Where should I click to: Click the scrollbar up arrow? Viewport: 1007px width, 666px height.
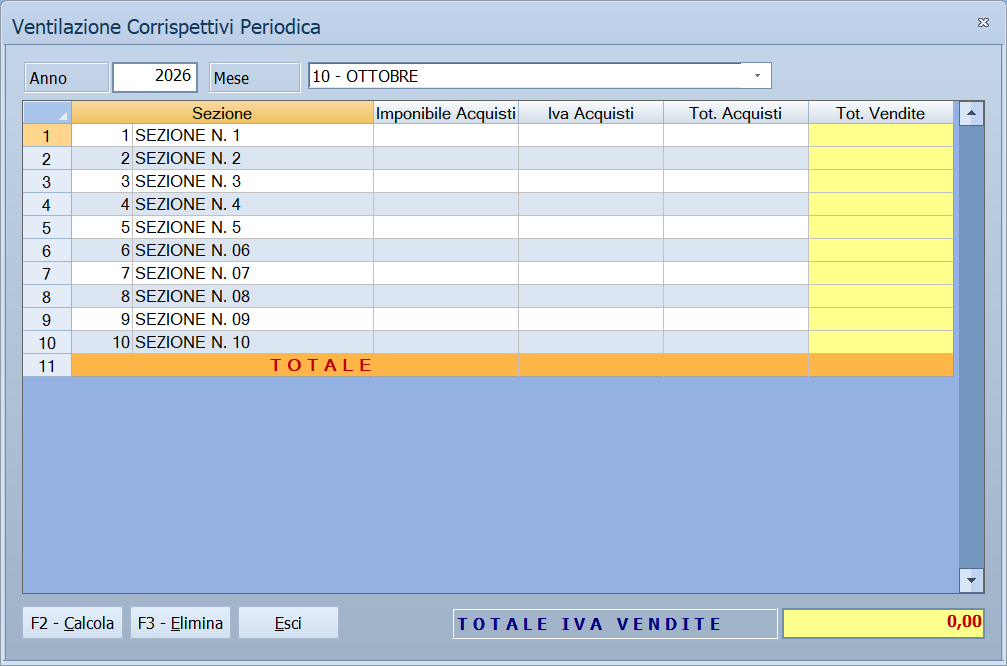pyautogui.click(x=971, y=114)
